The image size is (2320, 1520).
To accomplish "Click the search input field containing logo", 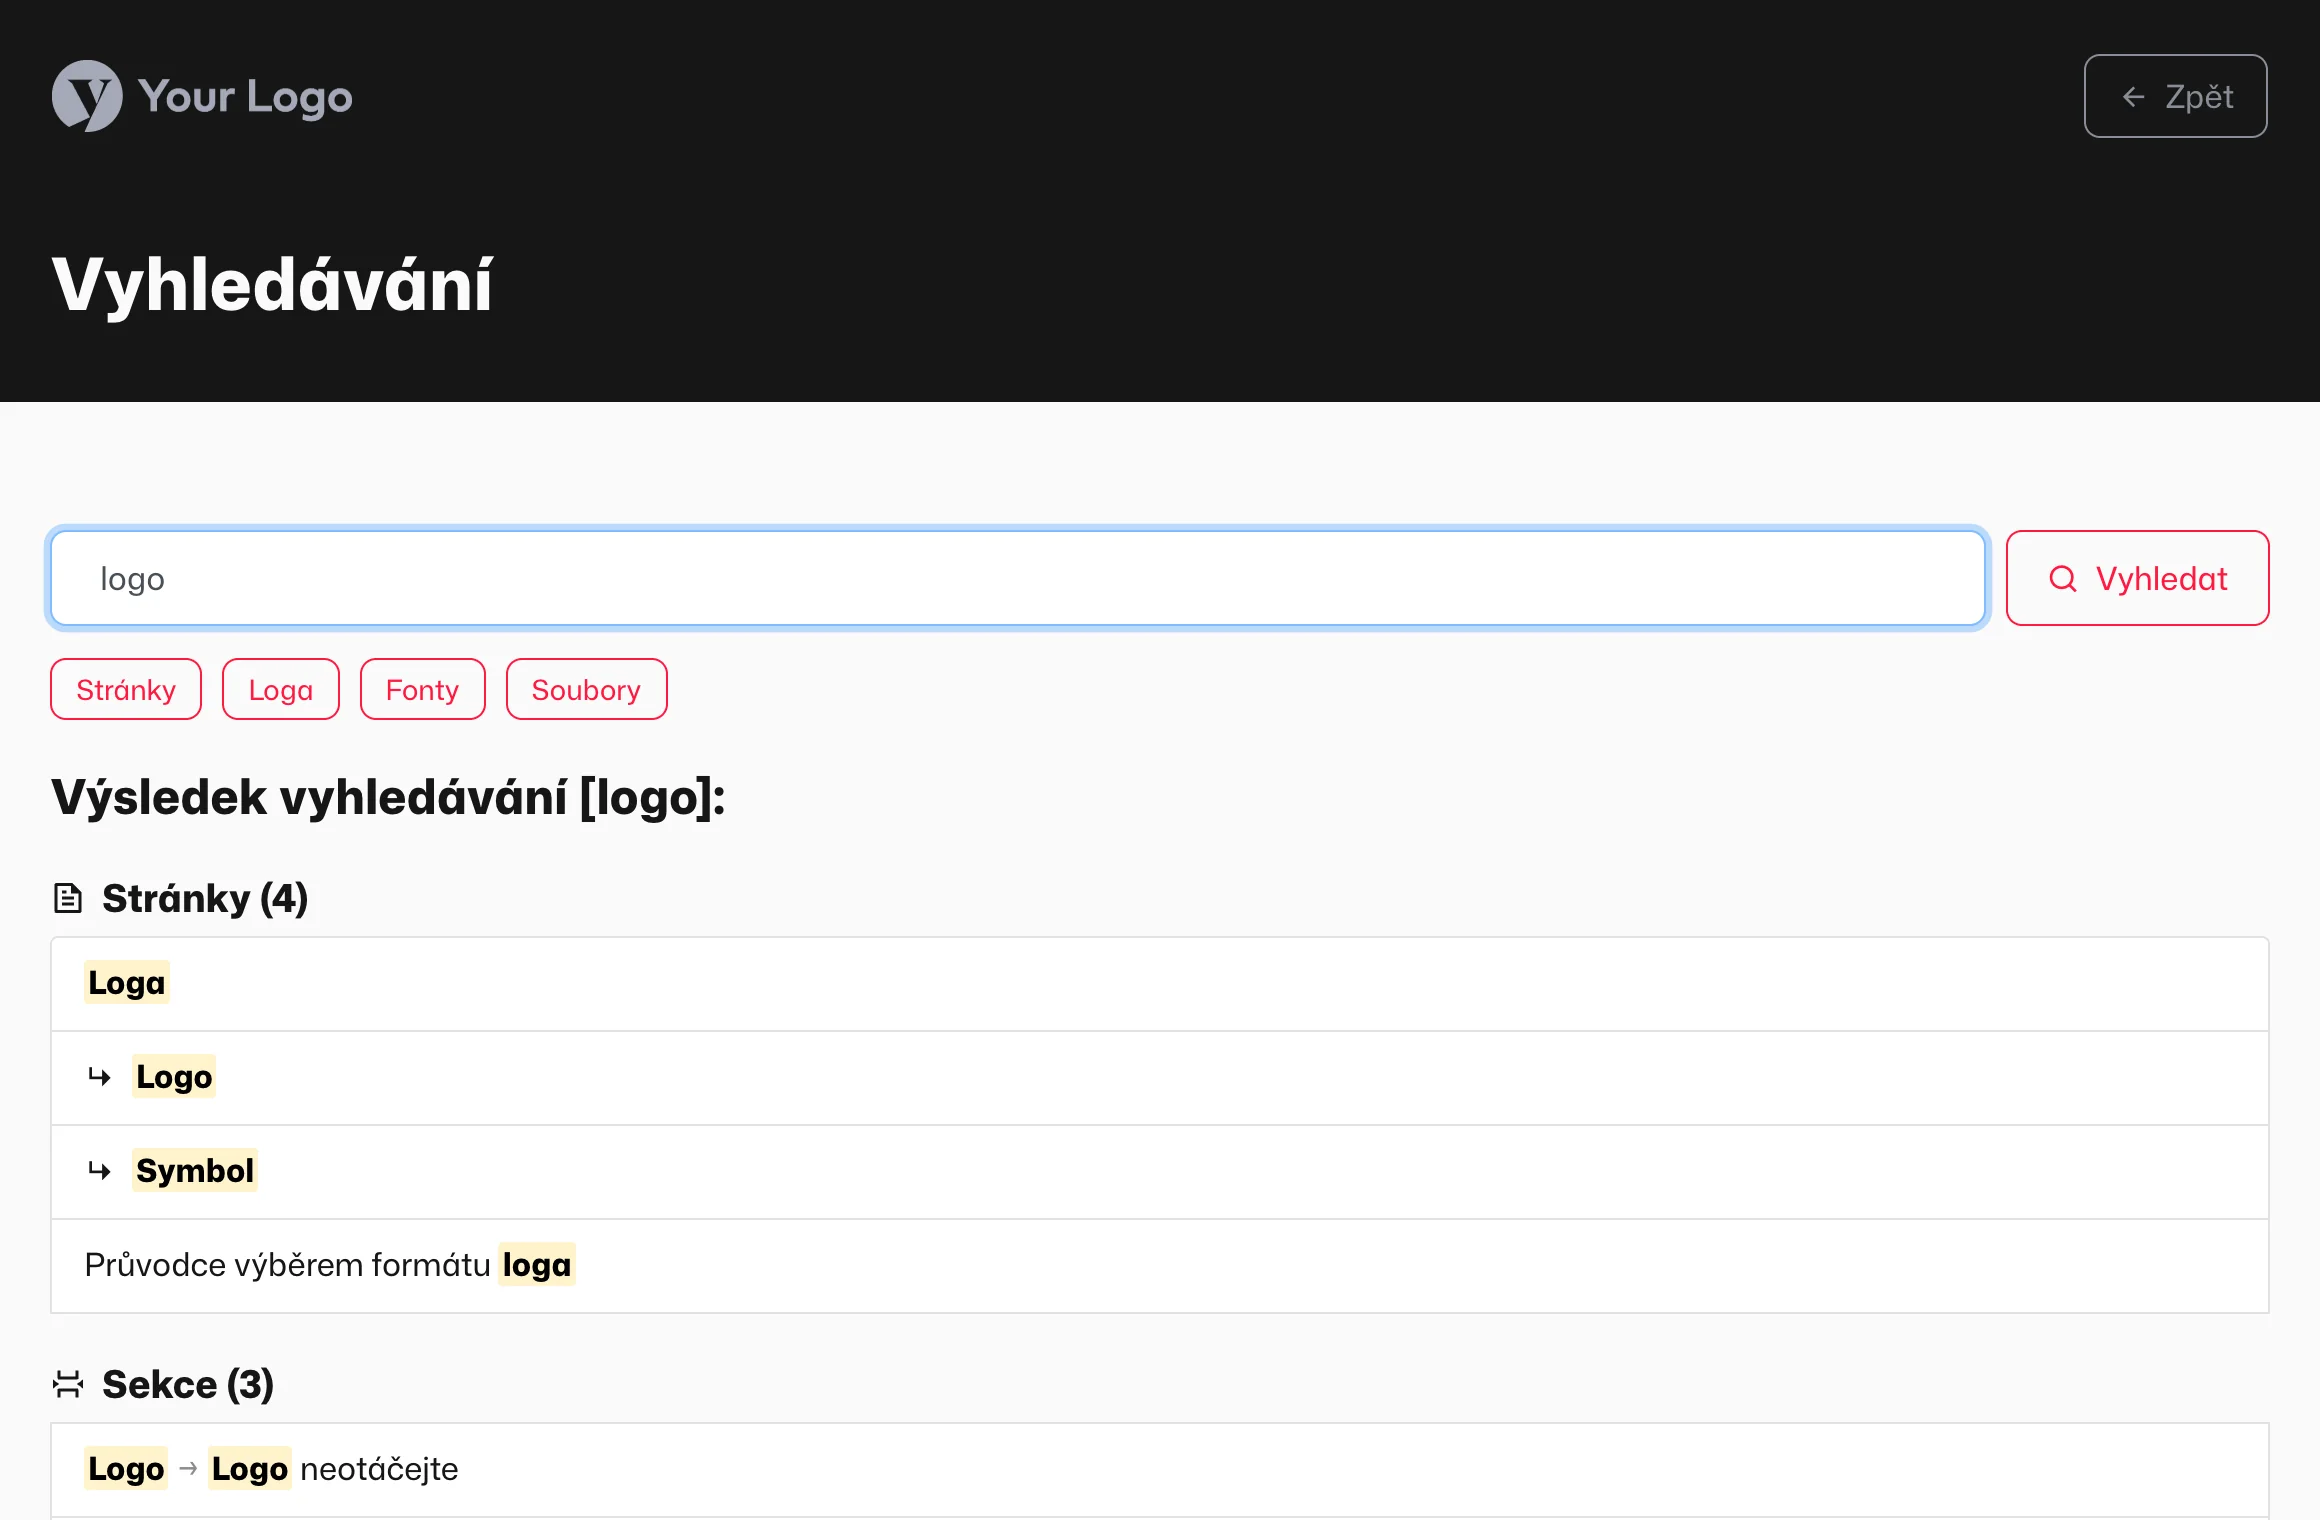I will (1018, 578).
